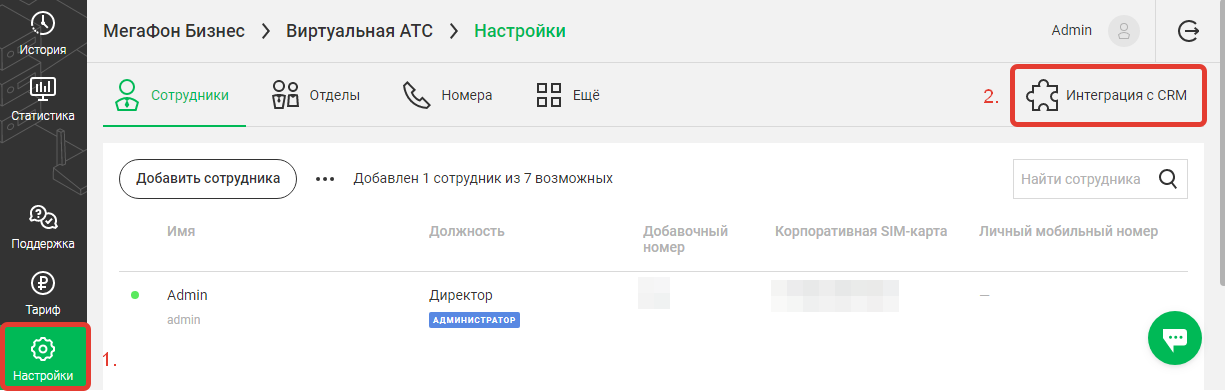1225x391 pixels.
Task: Click the Добавить сотрудника button
Action: click(x=208, y=179)
